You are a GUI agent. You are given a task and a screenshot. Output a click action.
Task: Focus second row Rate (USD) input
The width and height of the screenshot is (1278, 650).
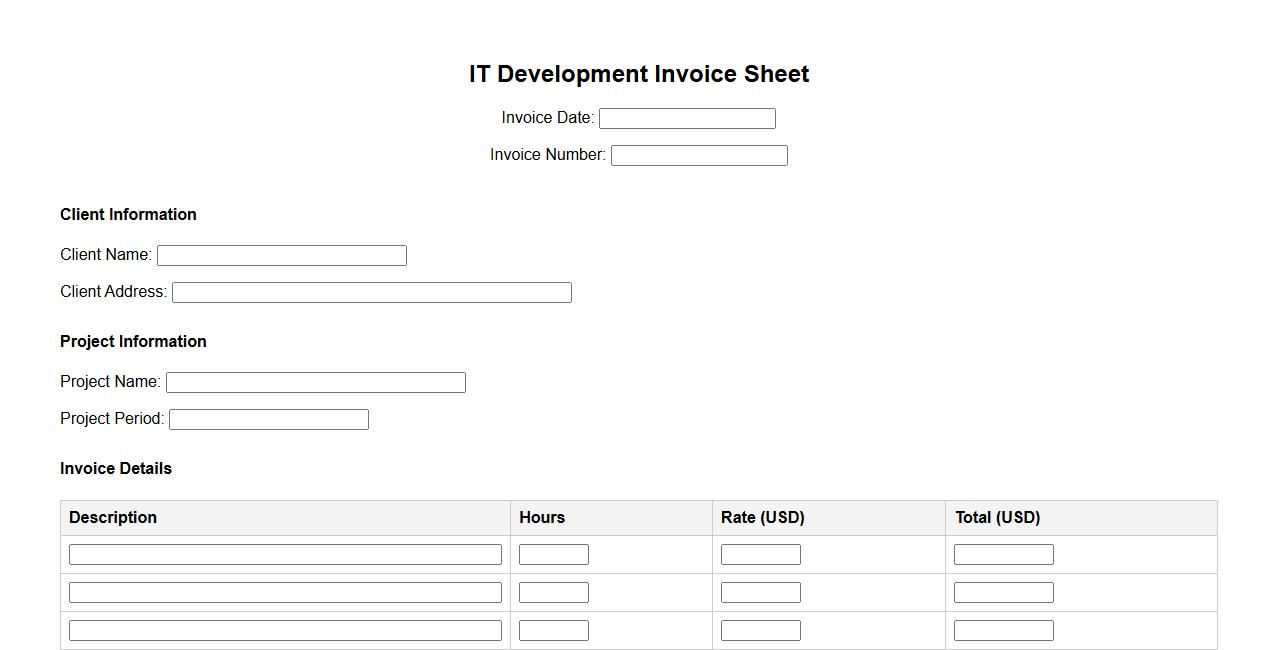coord(760,592)
